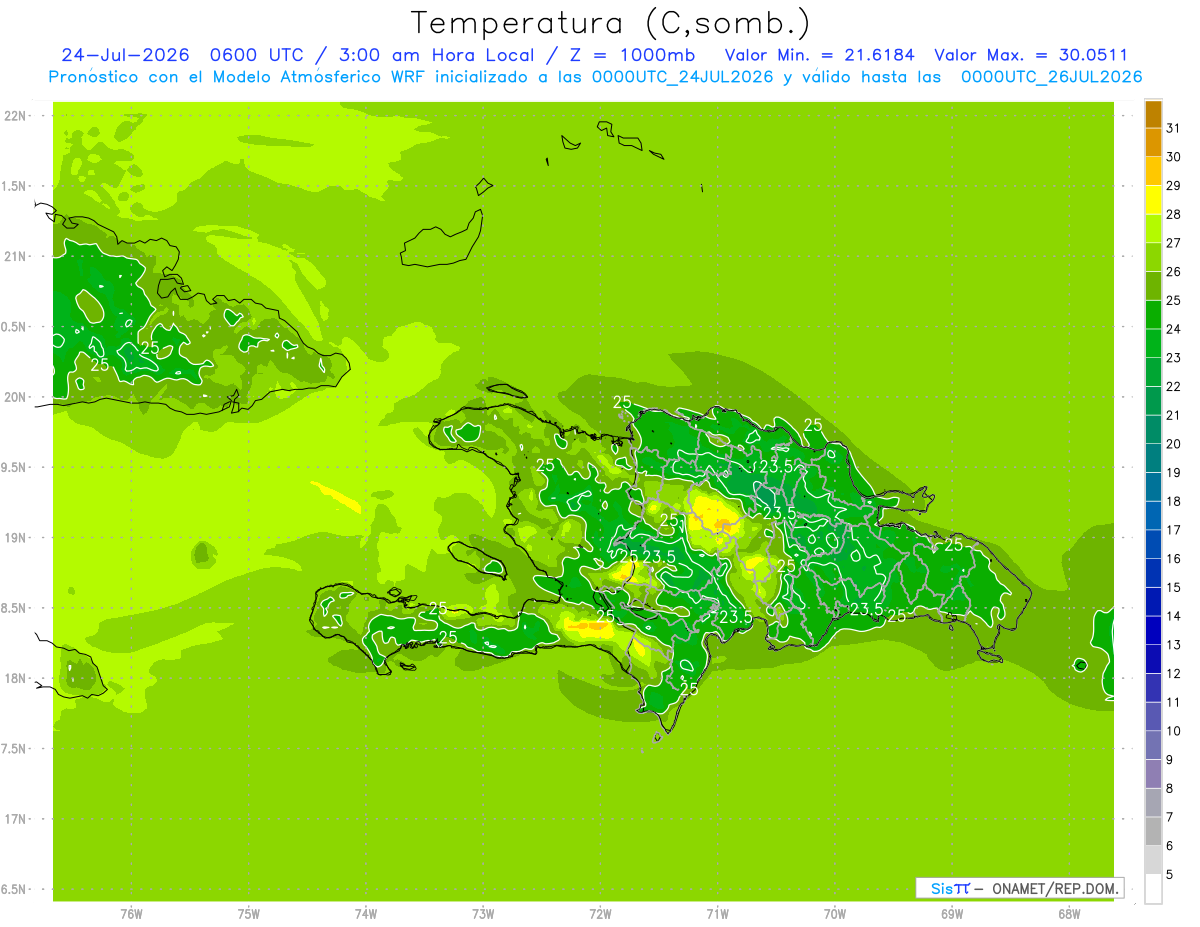Click the small yellow patch in the sea near 74W
Image resolution: width=1200 pixels, height=927 pixels.
[337, 497]
